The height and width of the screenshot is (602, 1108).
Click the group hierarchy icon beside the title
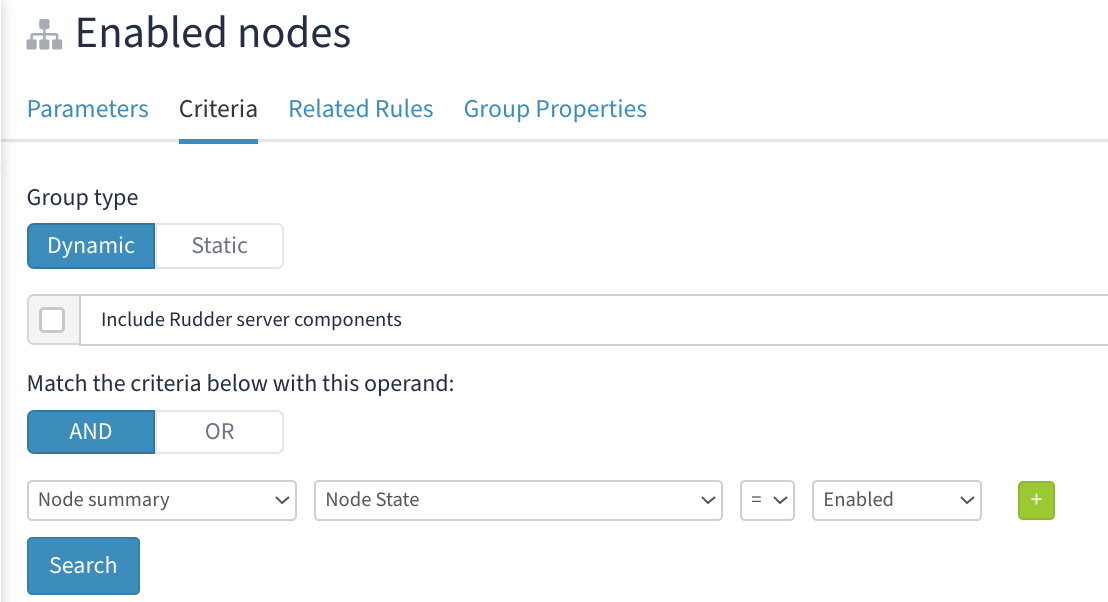[x=44, y=35]
